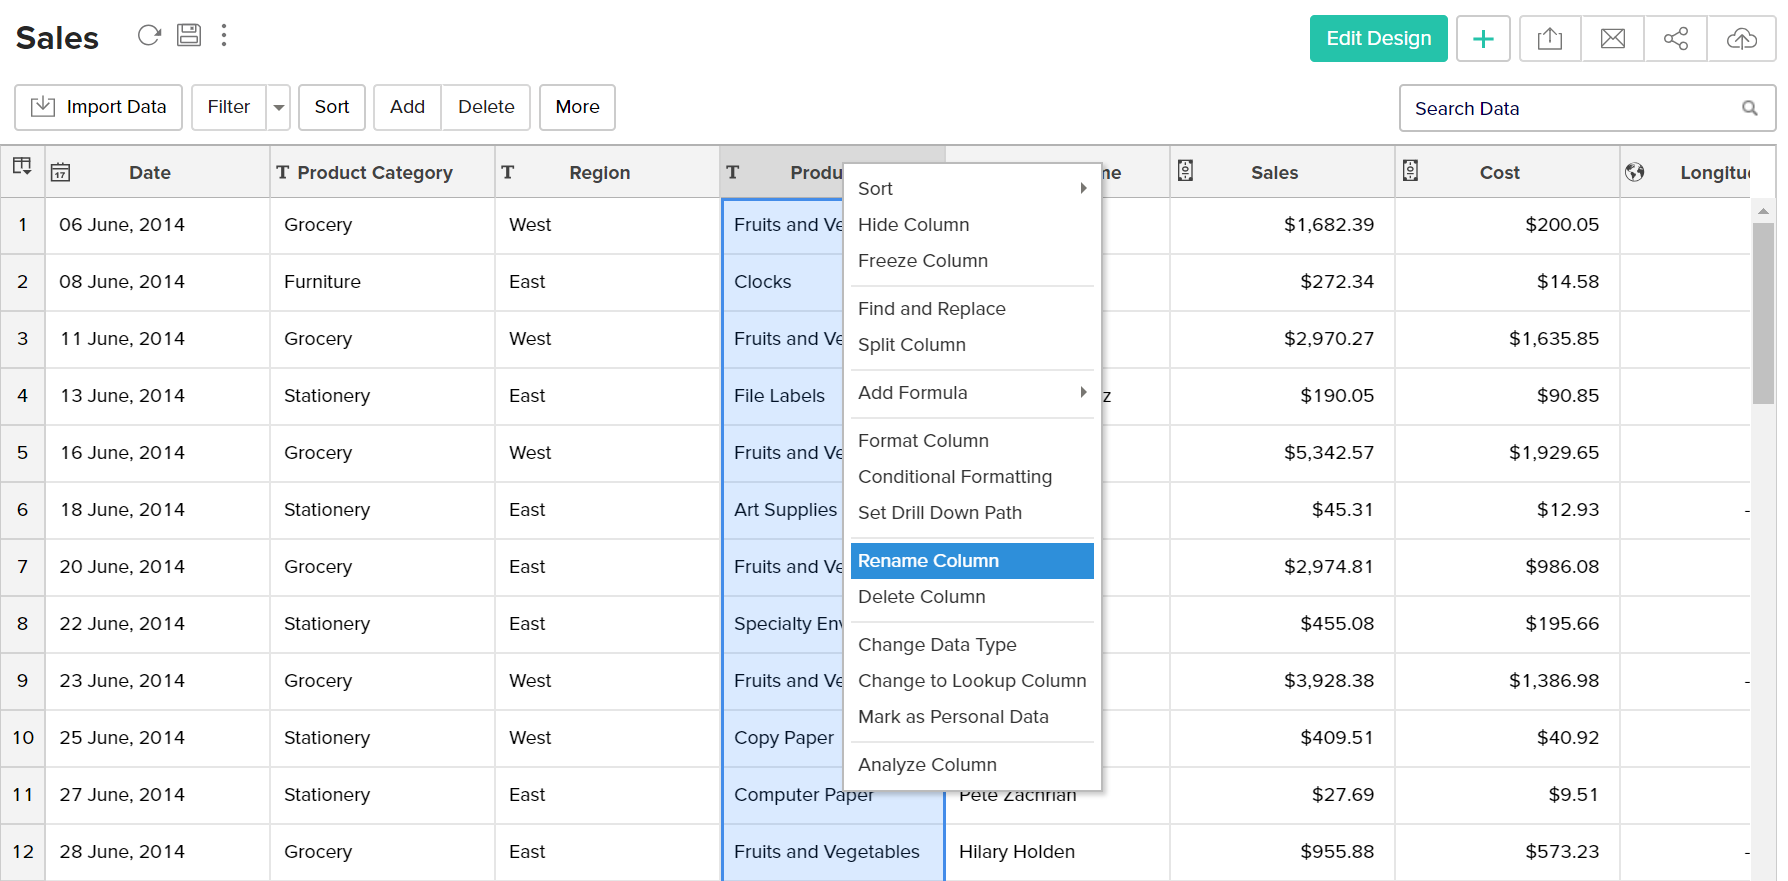Click the Edit Design button
Screen dimensions: 1788x881
pyautogui.click(x=1378, y=39)
